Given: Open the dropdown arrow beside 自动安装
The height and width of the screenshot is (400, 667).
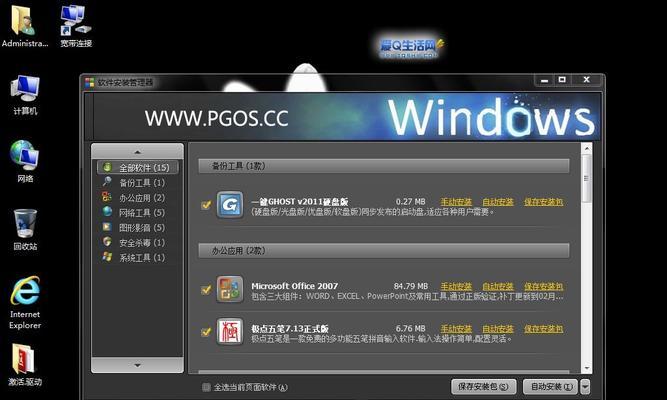Looking at the screenshot, I should click(585, 387).
